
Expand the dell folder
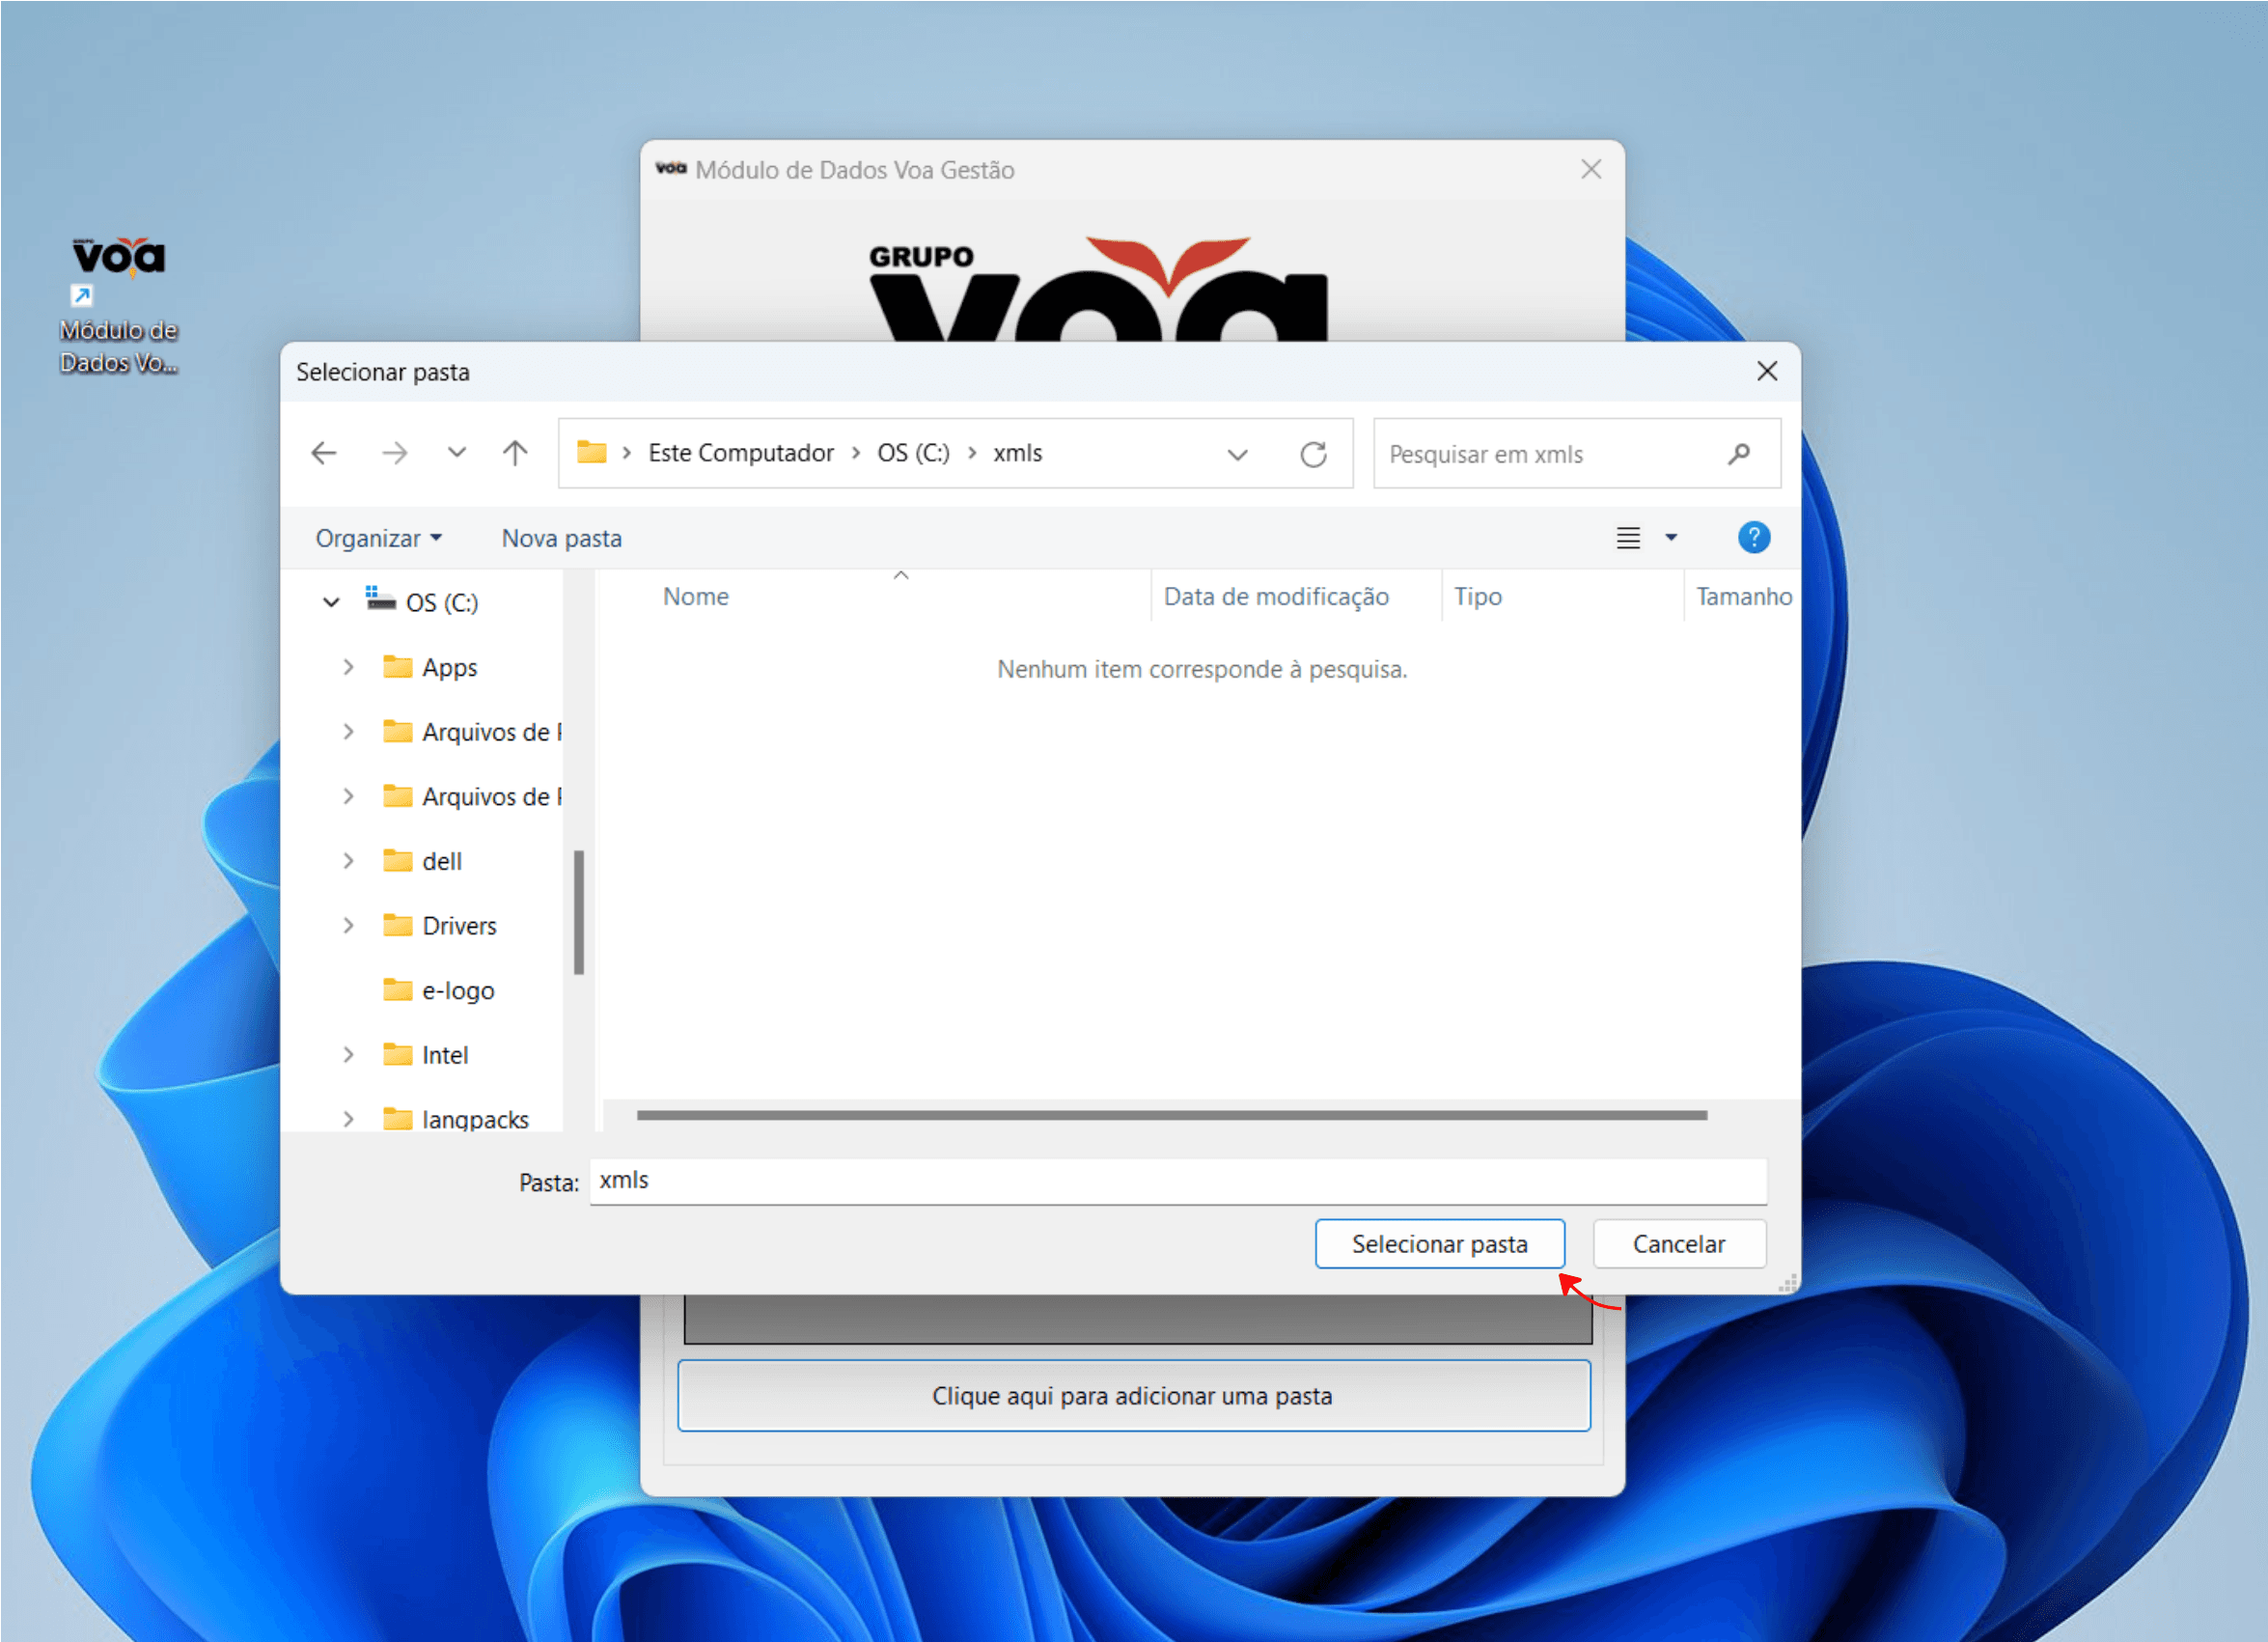pyautogui.click(x=347, y=861)
